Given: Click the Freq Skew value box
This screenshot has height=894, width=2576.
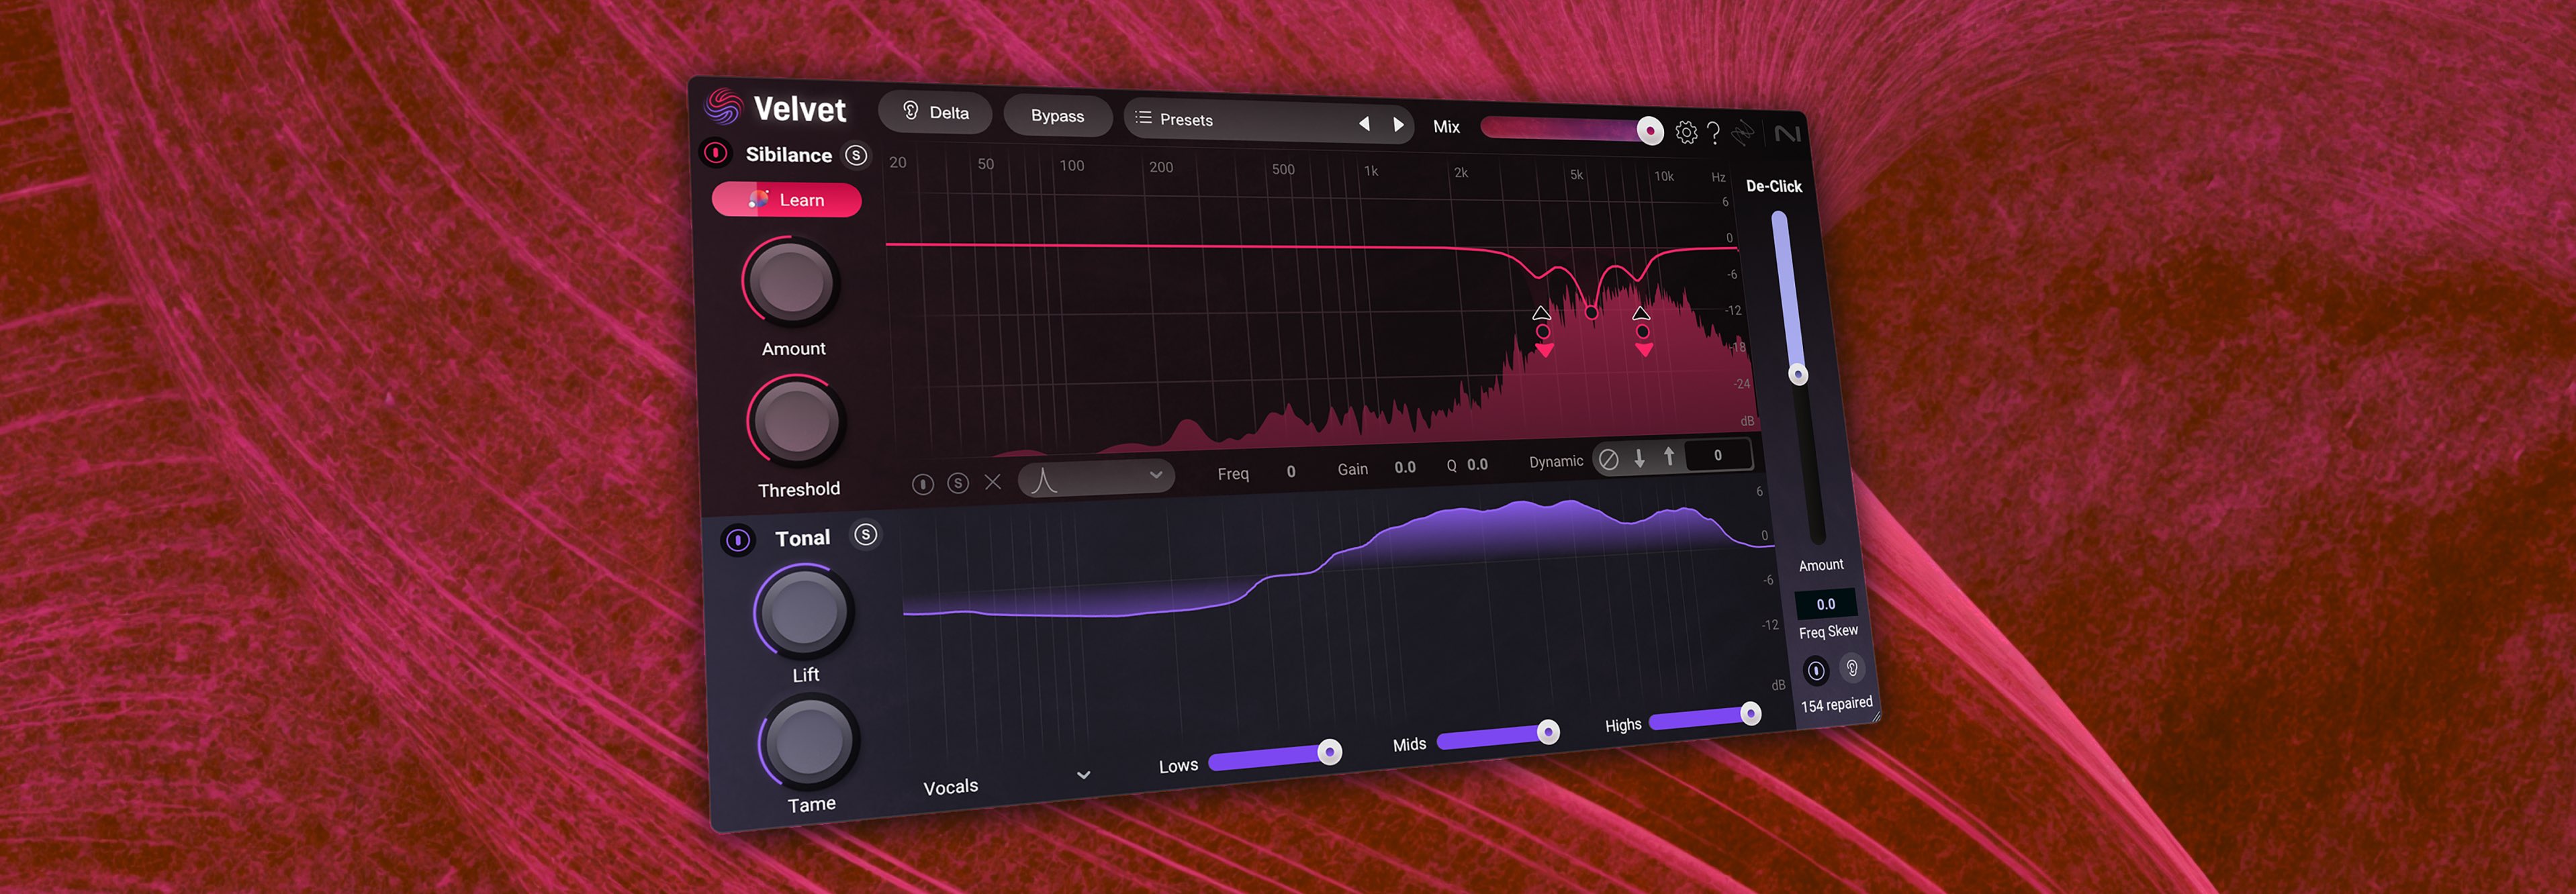Looking at the screenshot, I should (1825, 603).
